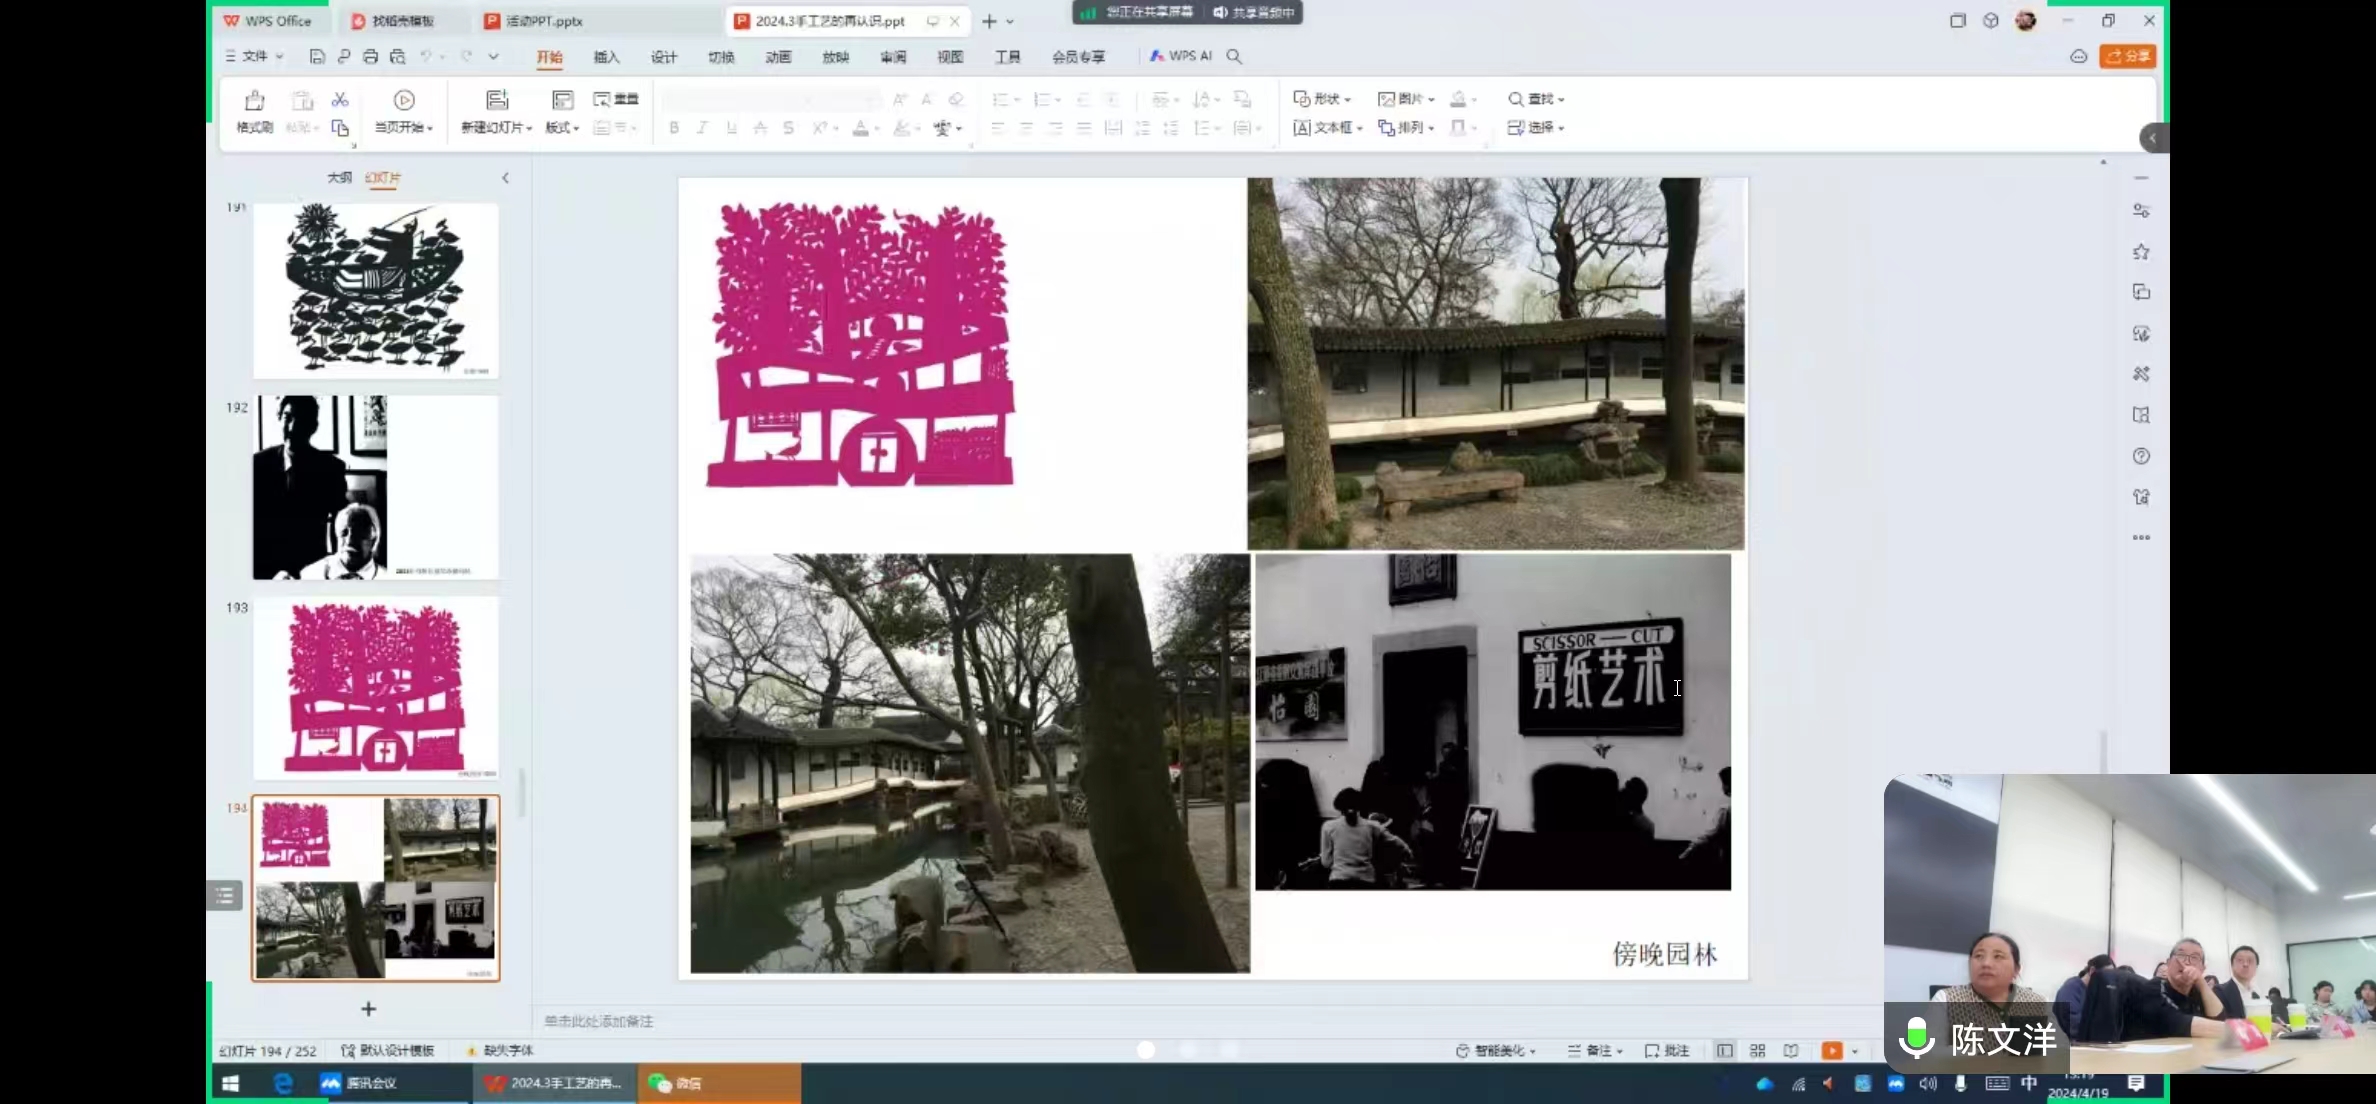The image size is (2376, 1104).
Task: Switch to reading view book icon
Action: coord(1791,1051)
